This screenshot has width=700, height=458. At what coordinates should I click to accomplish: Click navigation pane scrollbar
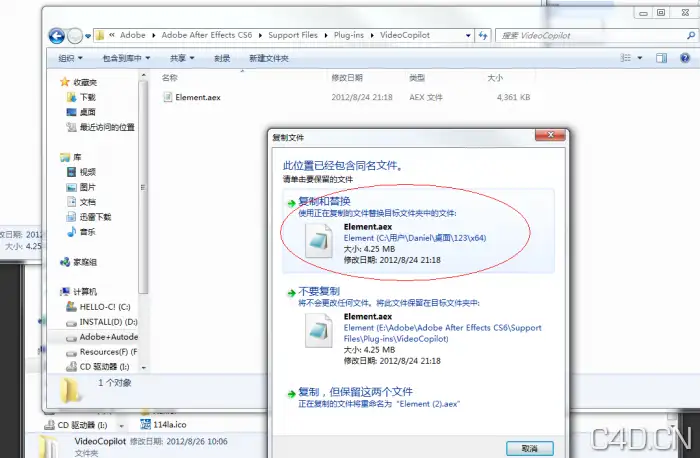(x=143, y=187)
